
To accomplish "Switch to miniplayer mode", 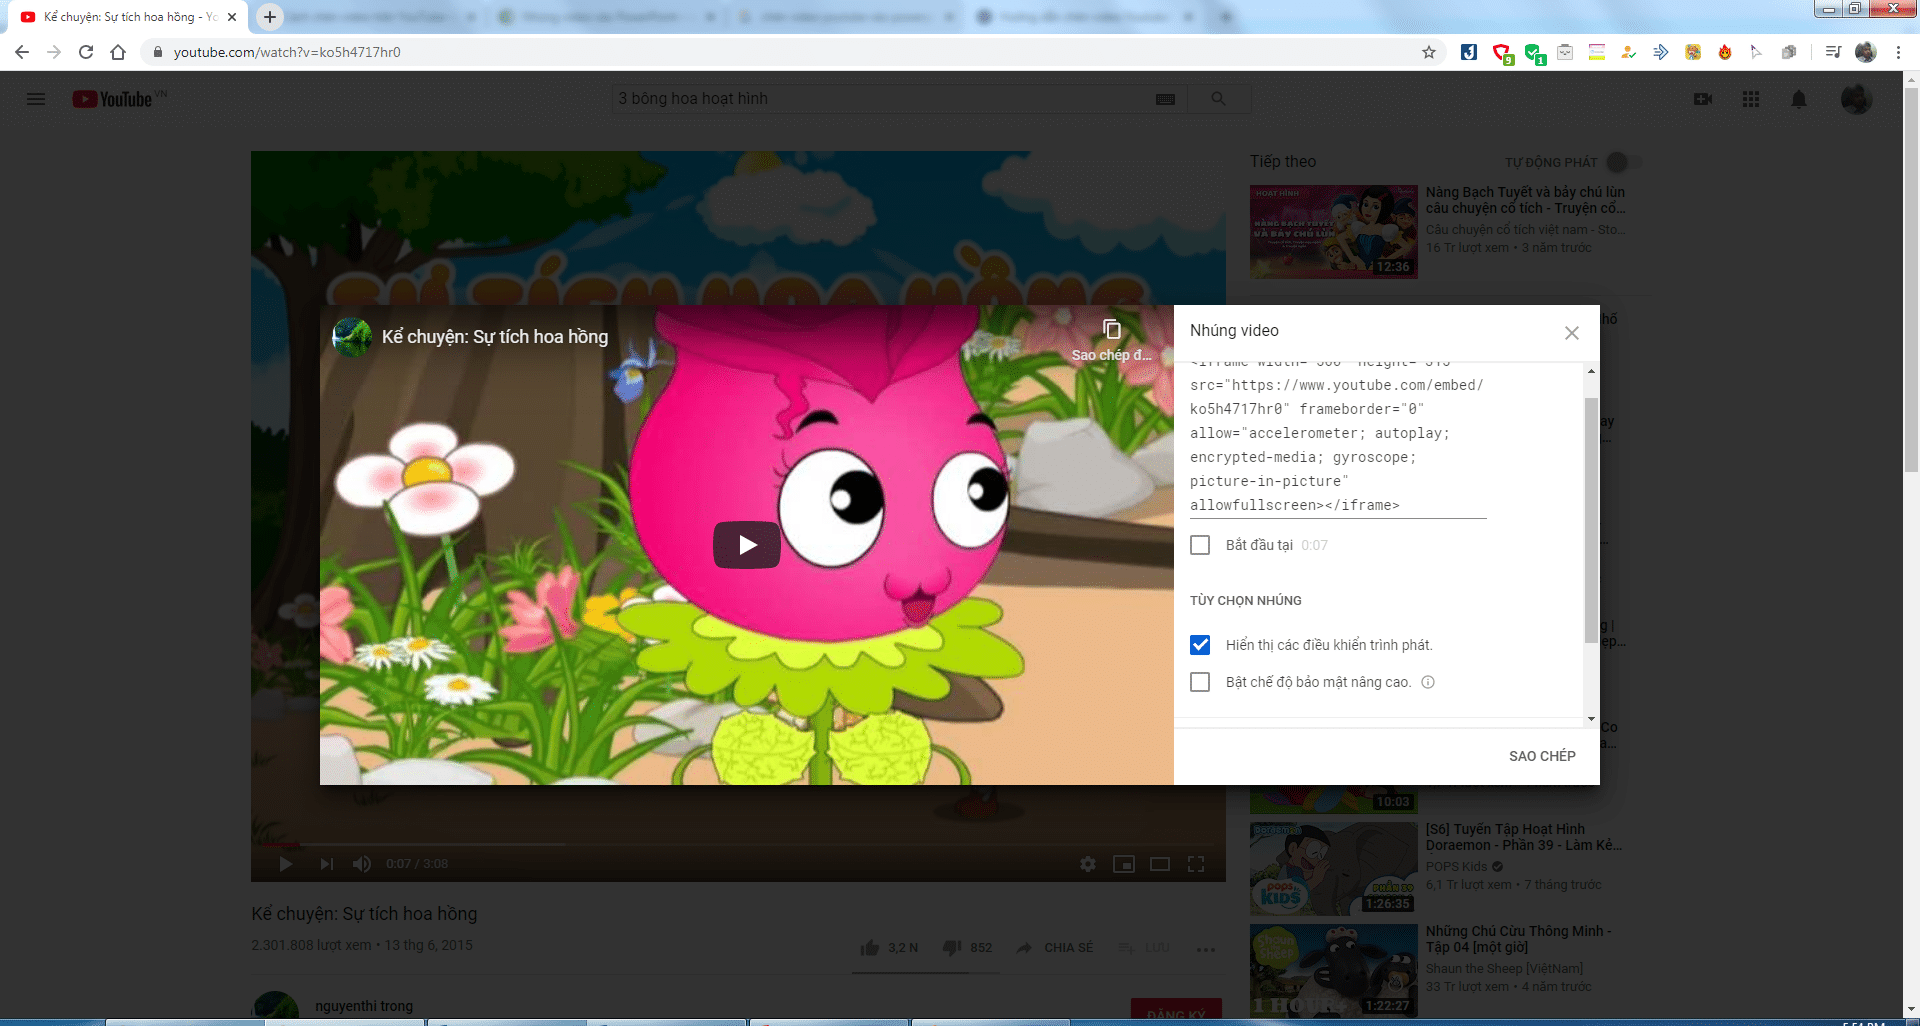I will [x=1124, y=864].
